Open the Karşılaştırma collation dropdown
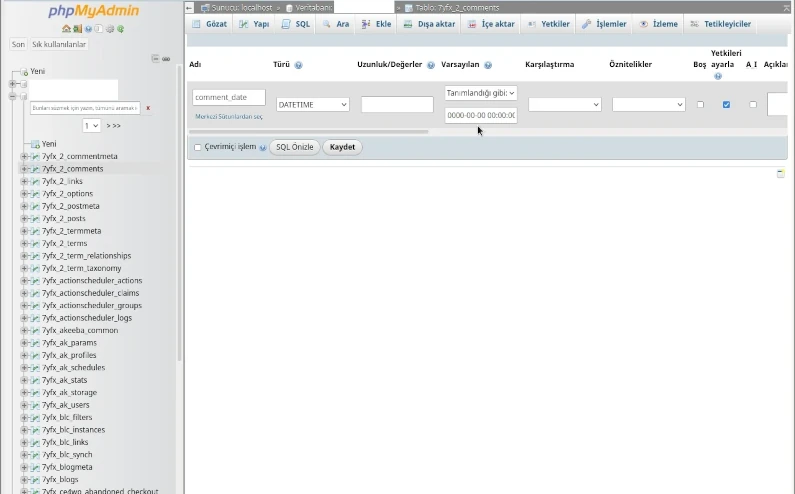 point(564,104)
